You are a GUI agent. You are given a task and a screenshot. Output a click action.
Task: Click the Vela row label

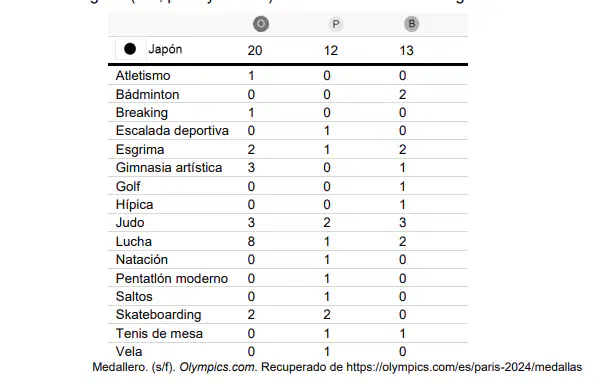pos(129,352)
